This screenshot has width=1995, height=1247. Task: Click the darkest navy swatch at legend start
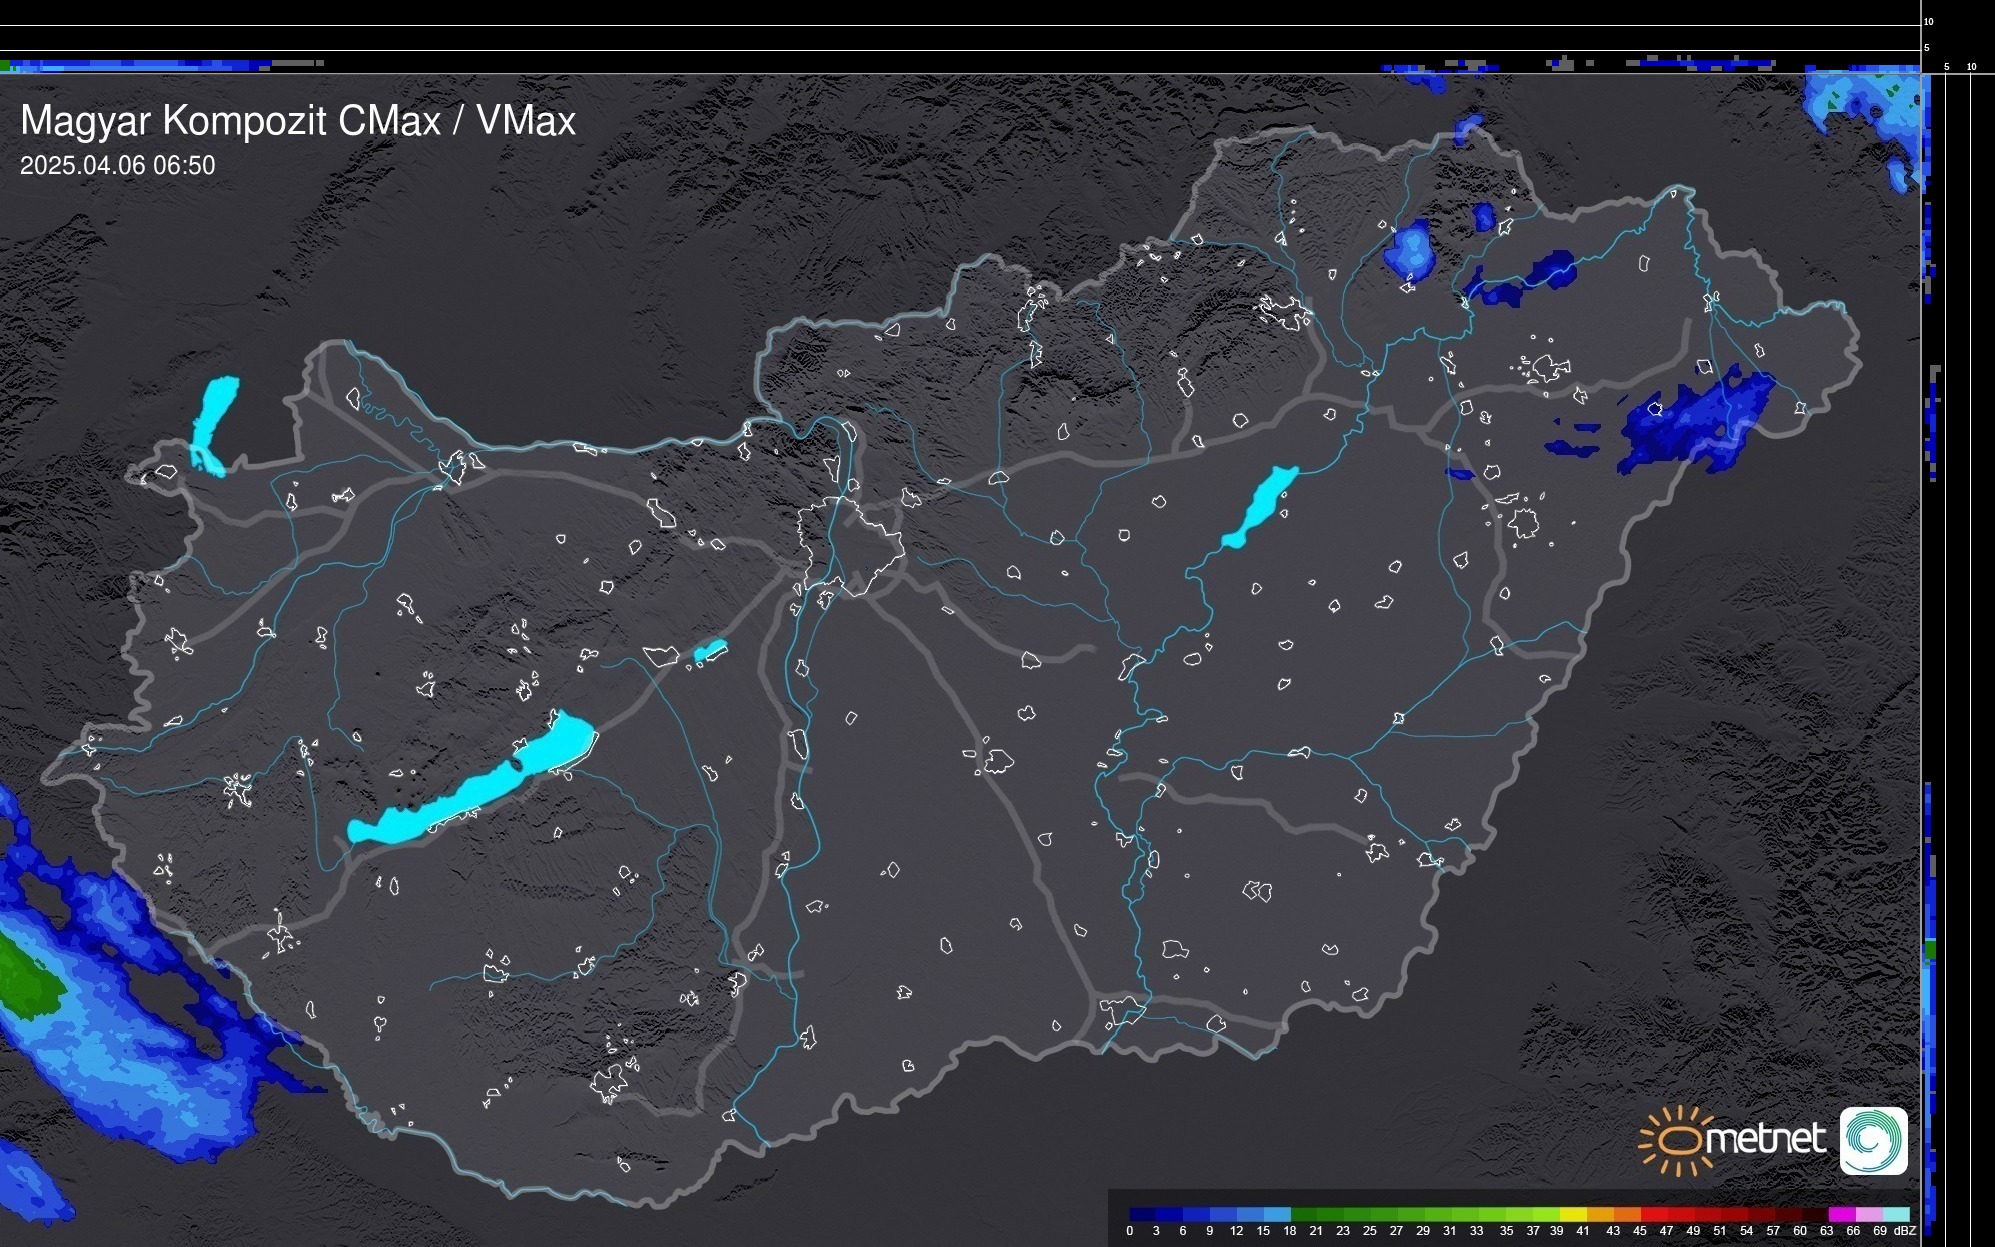pos(1142,1214)
